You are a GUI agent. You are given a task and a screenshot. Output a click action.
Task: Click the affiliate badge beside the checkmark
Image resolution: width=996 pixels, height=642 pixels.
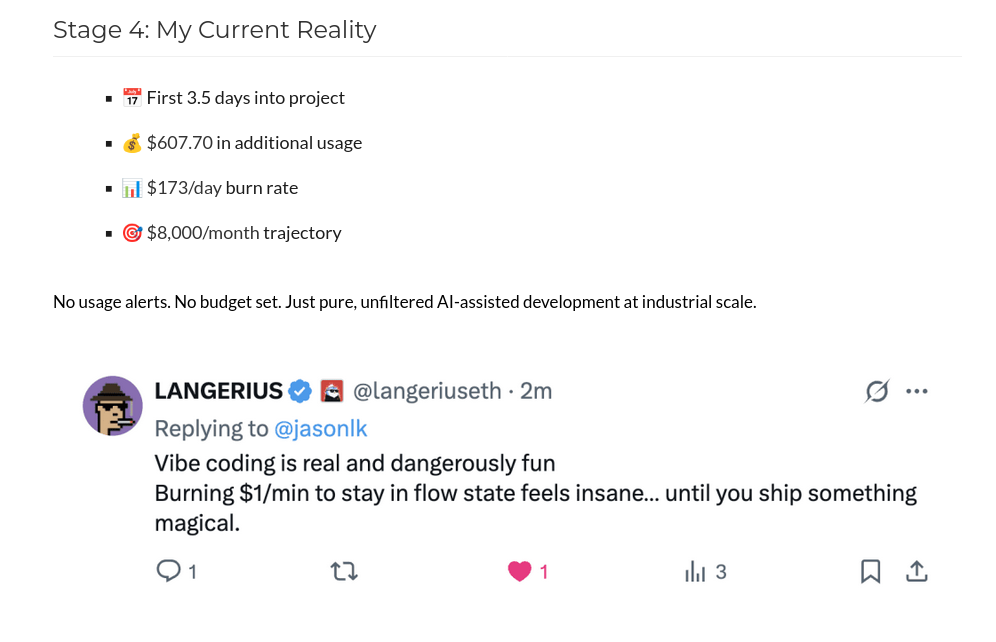[331, 391]
